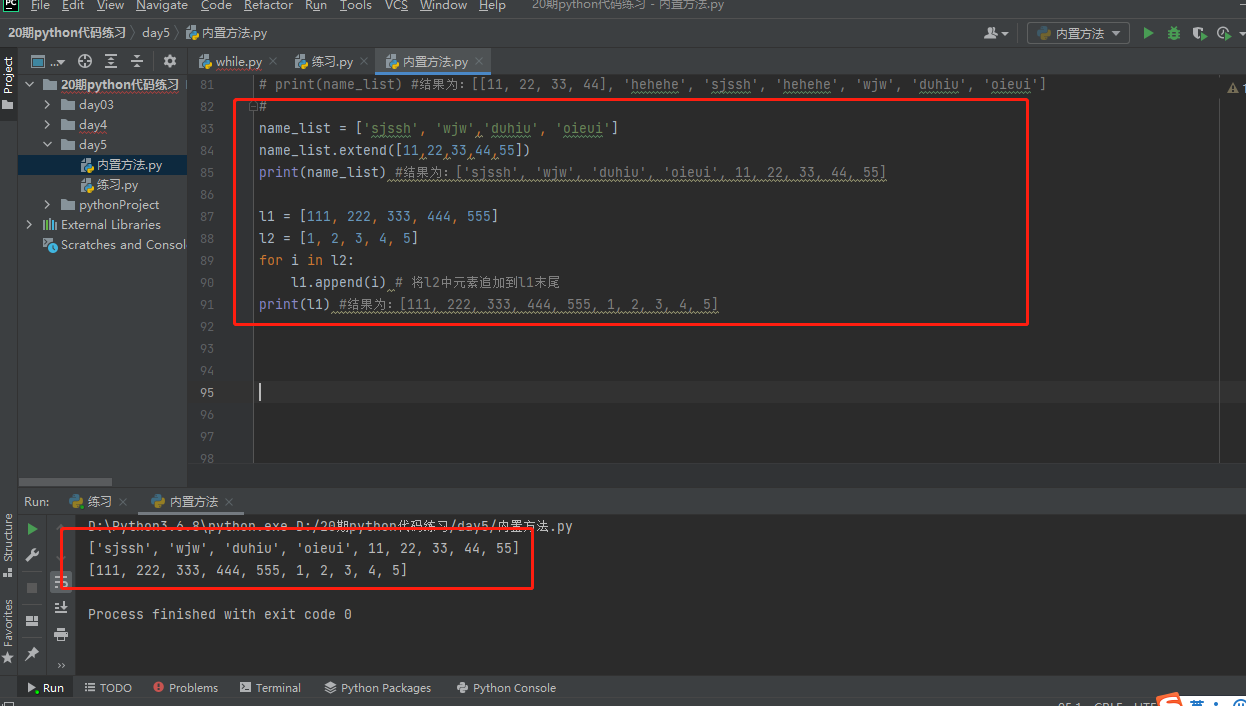Open the Problems tool window

[185, 688]
